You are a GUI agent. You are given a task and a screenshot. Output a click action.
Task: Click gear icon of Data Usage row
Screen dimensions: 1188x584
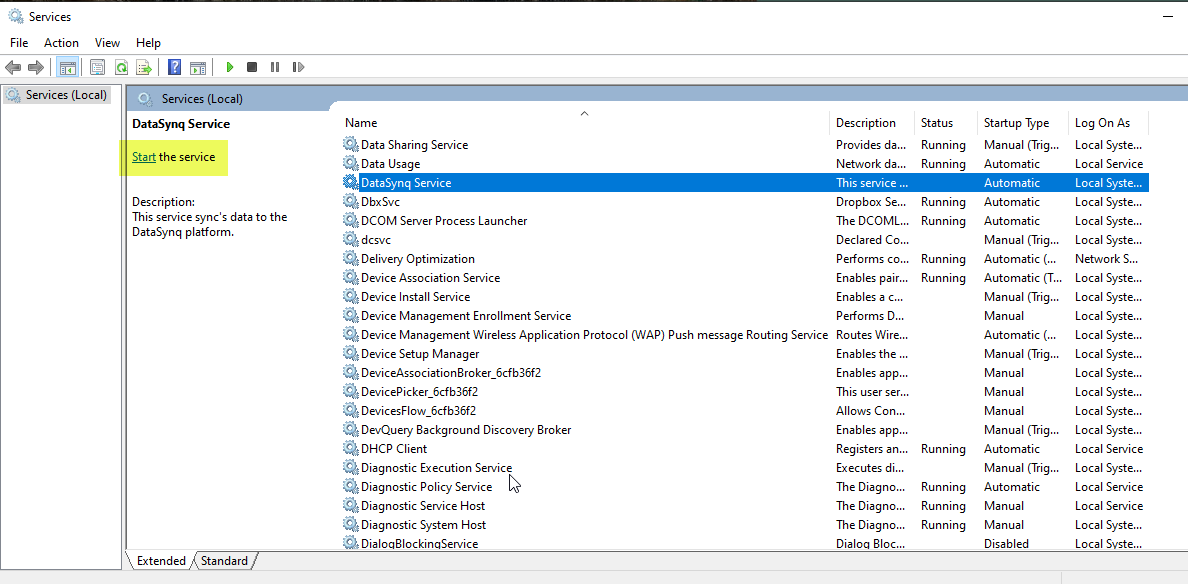350,164
